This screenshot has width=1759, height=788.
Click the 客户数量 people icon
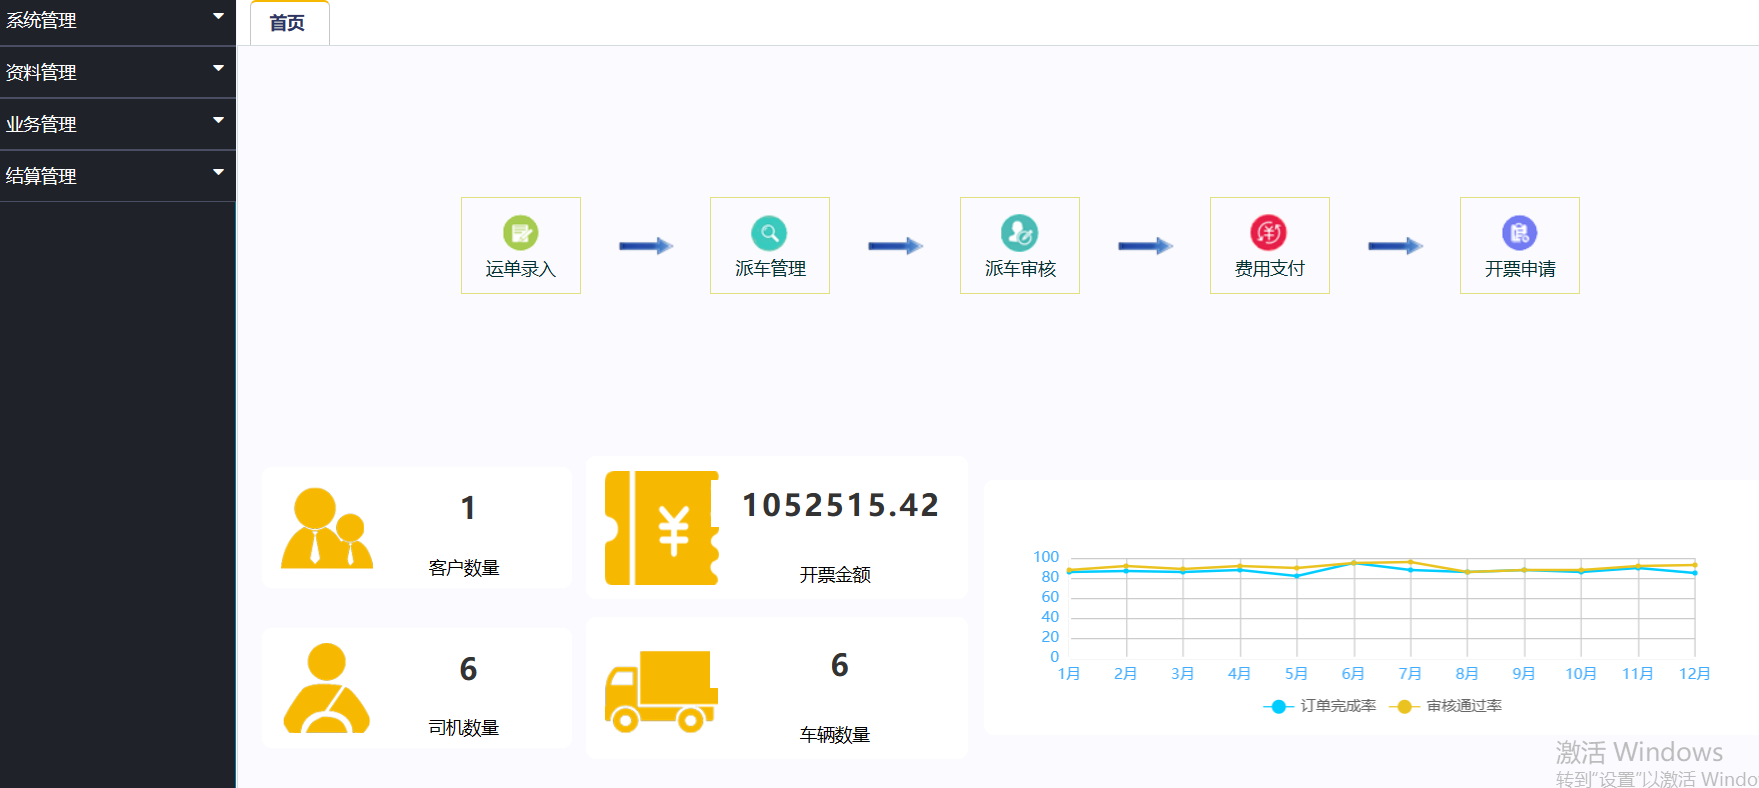coord(327,528)
